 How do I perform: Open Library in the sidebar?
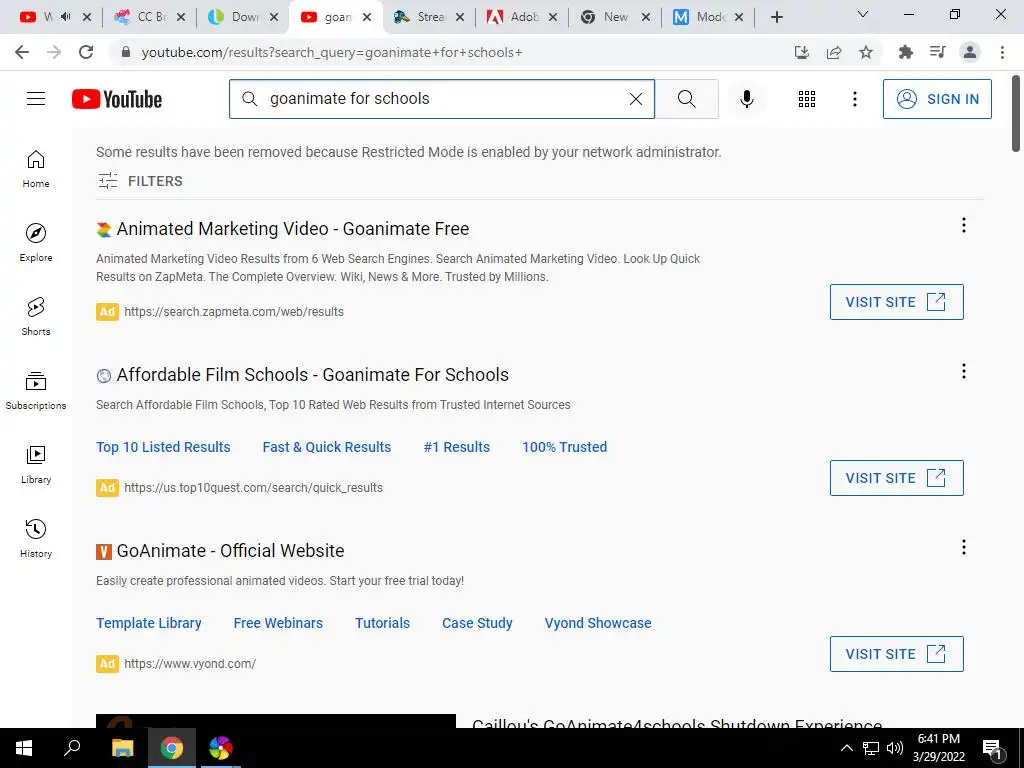36,464
